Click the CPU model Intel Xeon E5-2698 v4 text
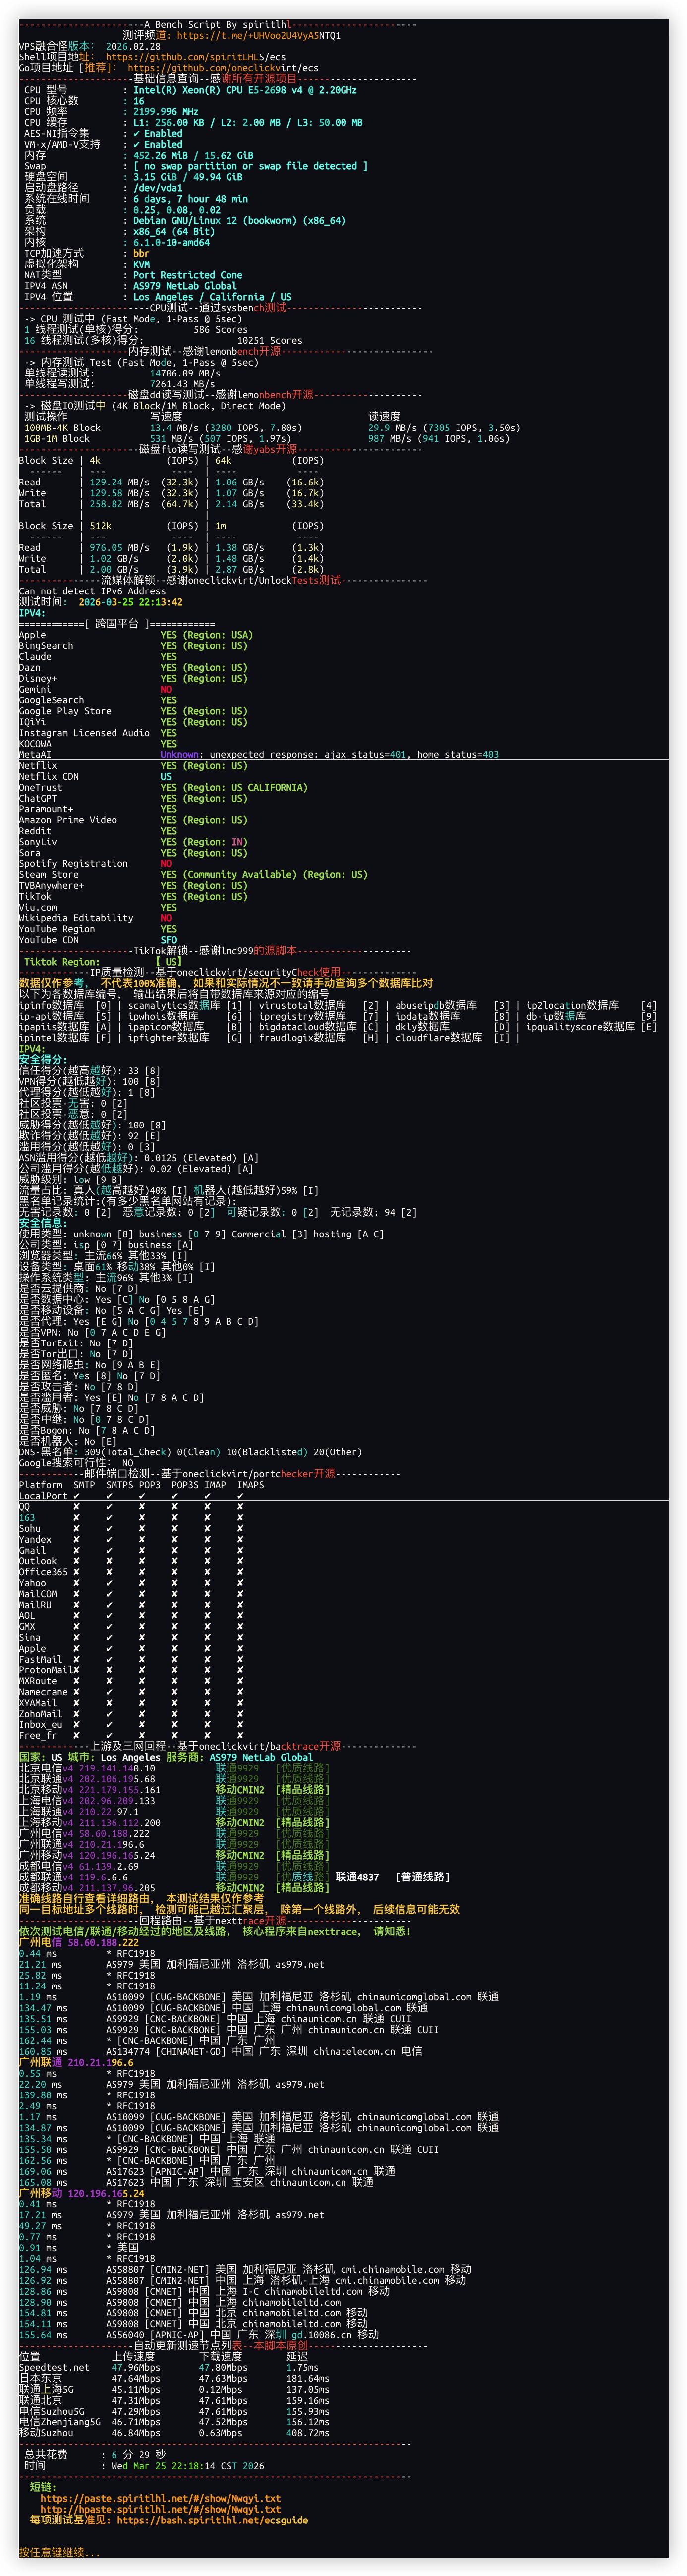Image resolution: width=687 pixels, height=2576 pixels. point(245,90)
